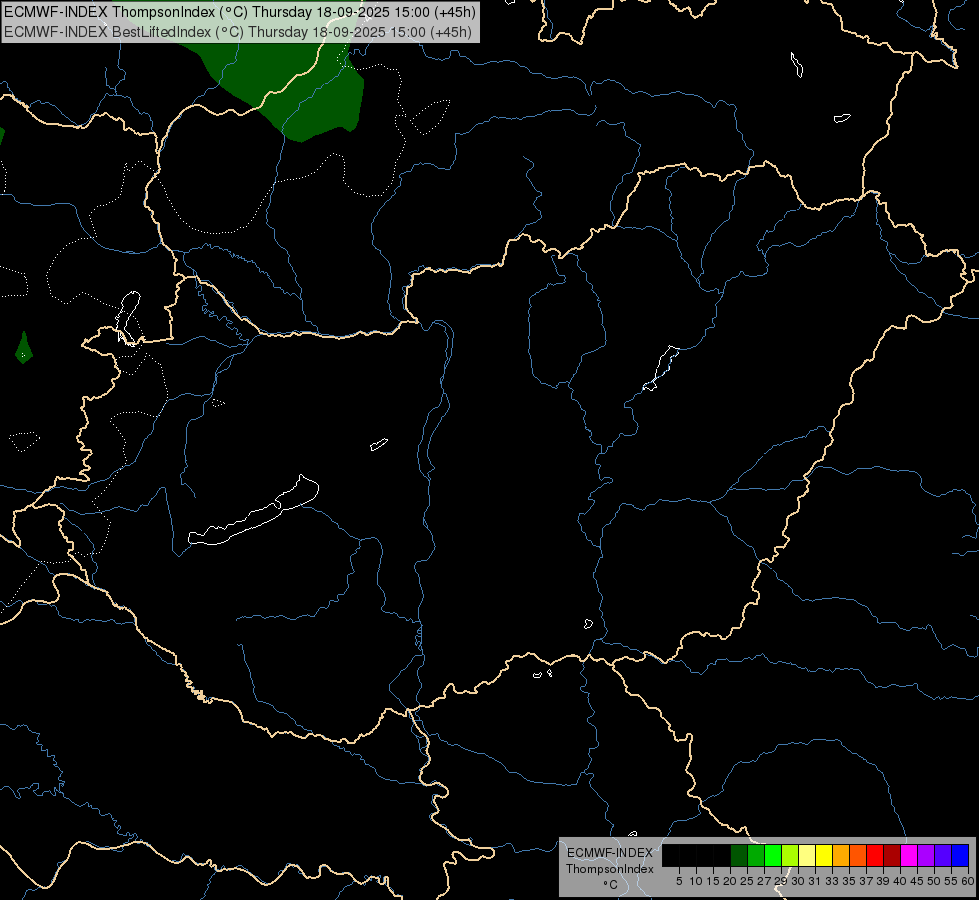Click the purple 45–50 legend swatch
This screenshot has width=979, height=900.
click(x=926, y=855)
